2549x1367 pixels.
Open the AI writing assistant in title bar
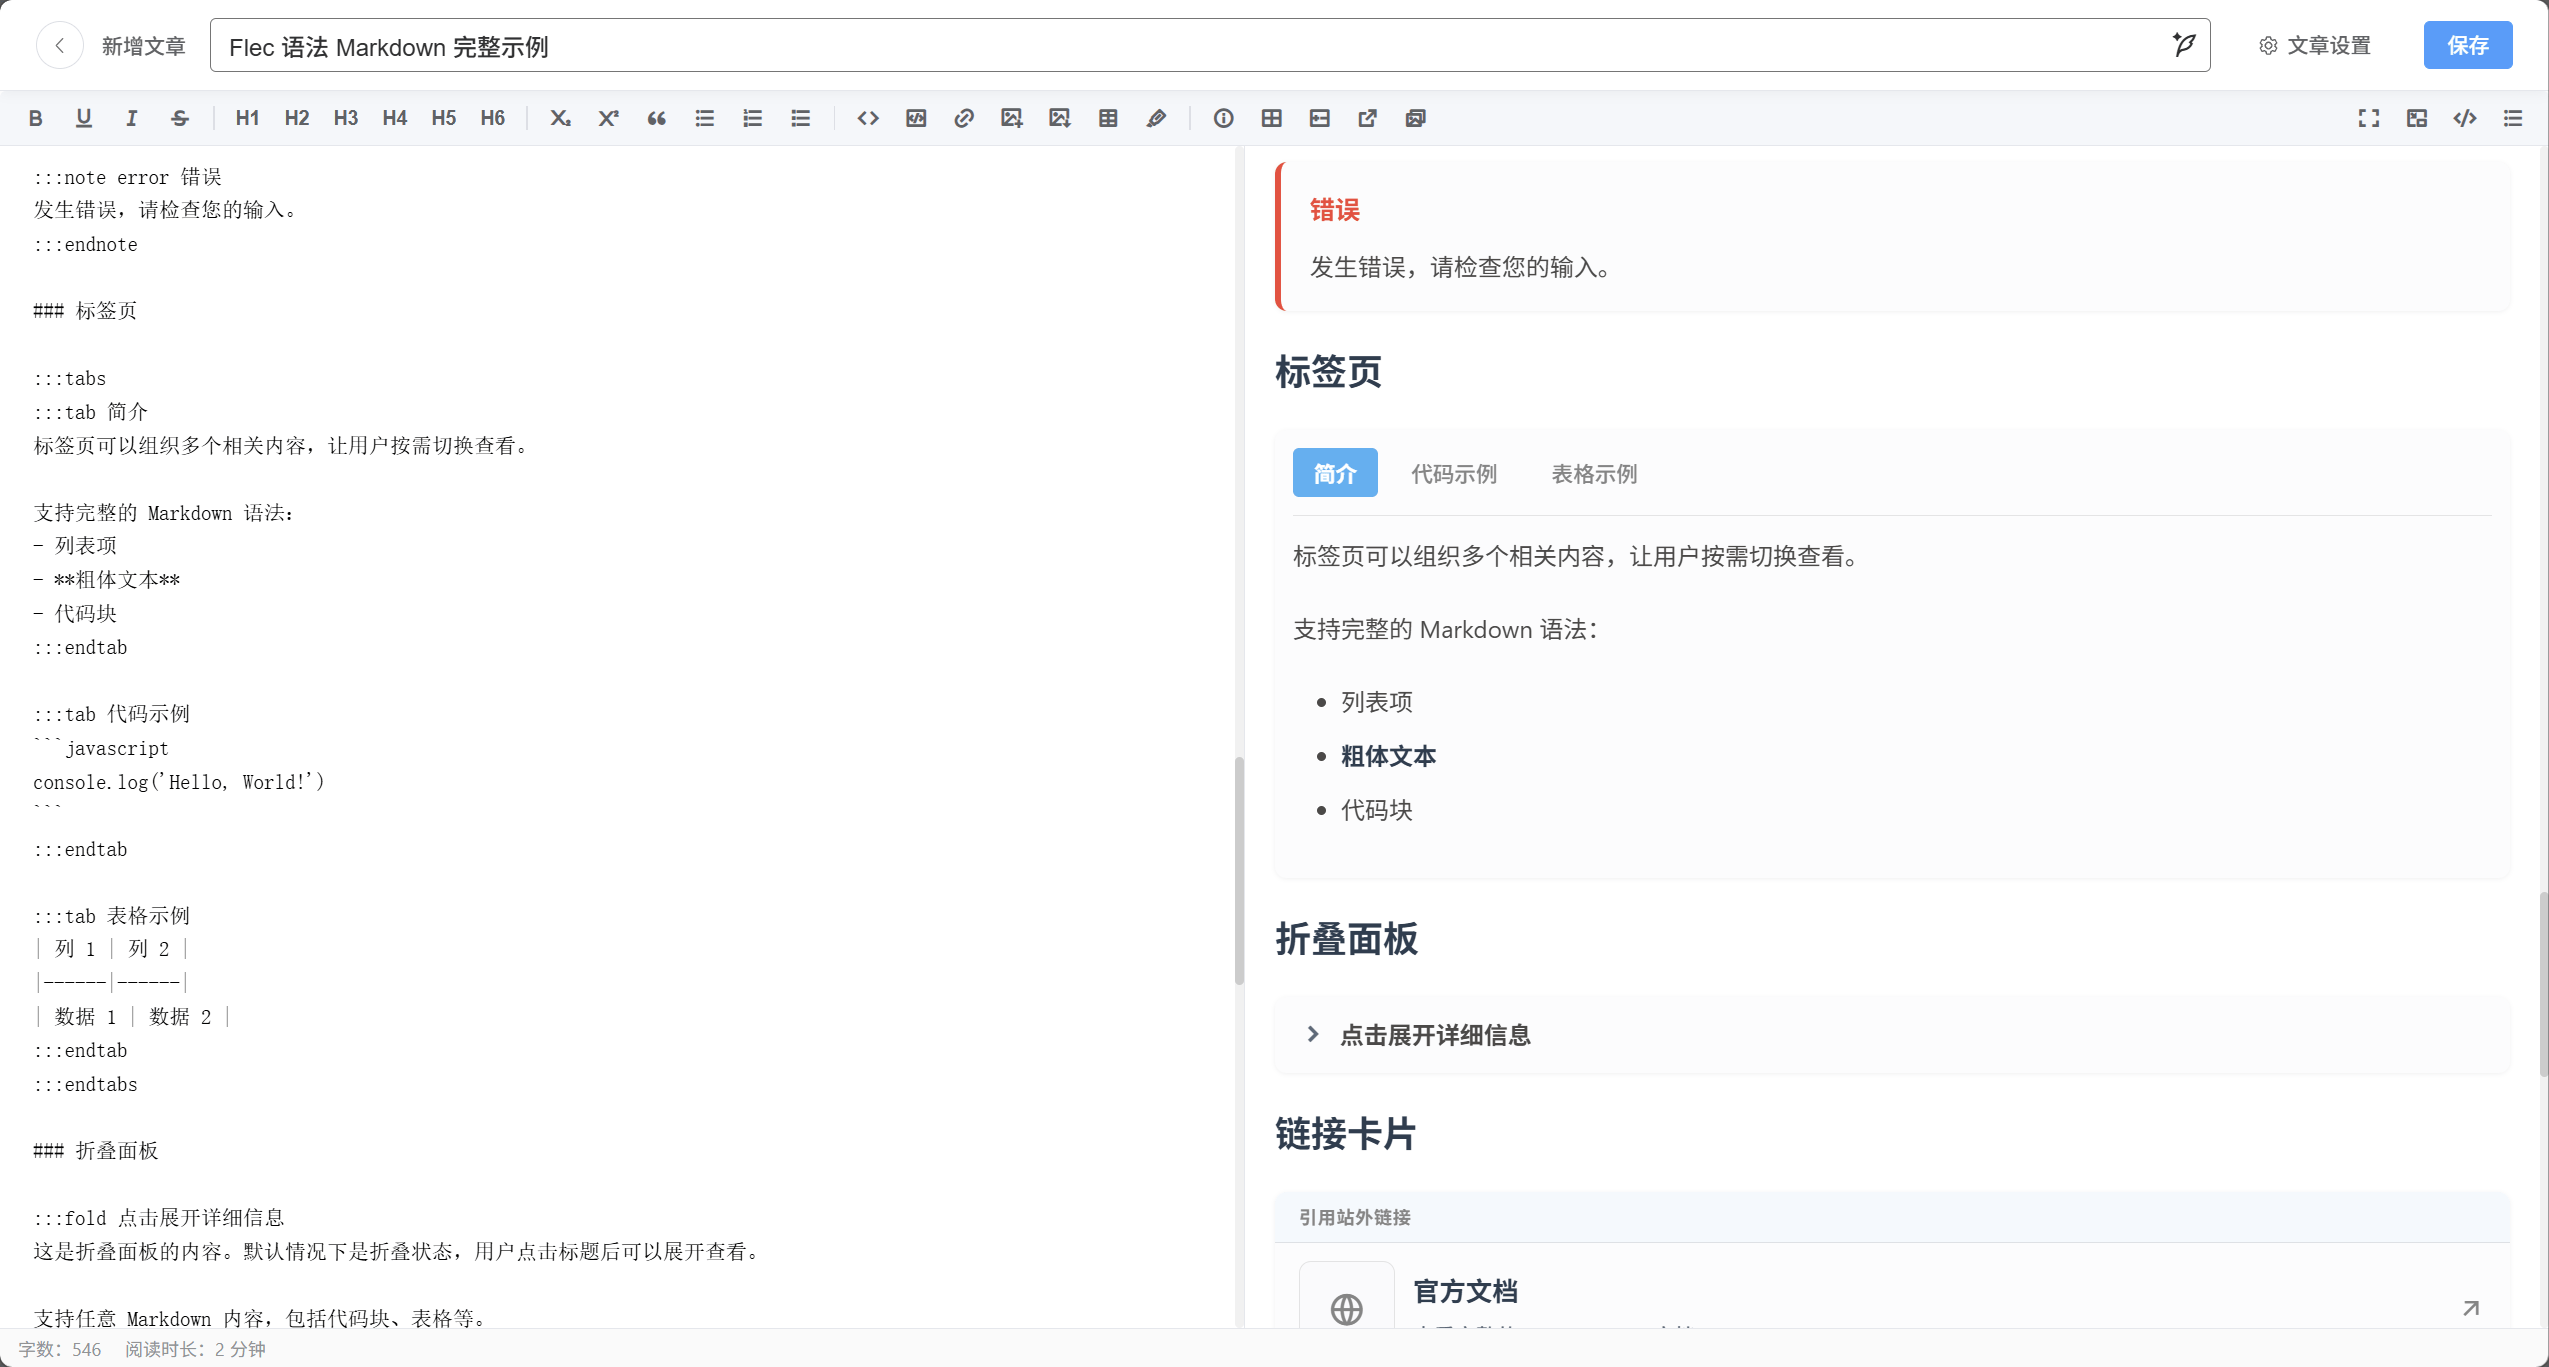(x=2184, y=45)
